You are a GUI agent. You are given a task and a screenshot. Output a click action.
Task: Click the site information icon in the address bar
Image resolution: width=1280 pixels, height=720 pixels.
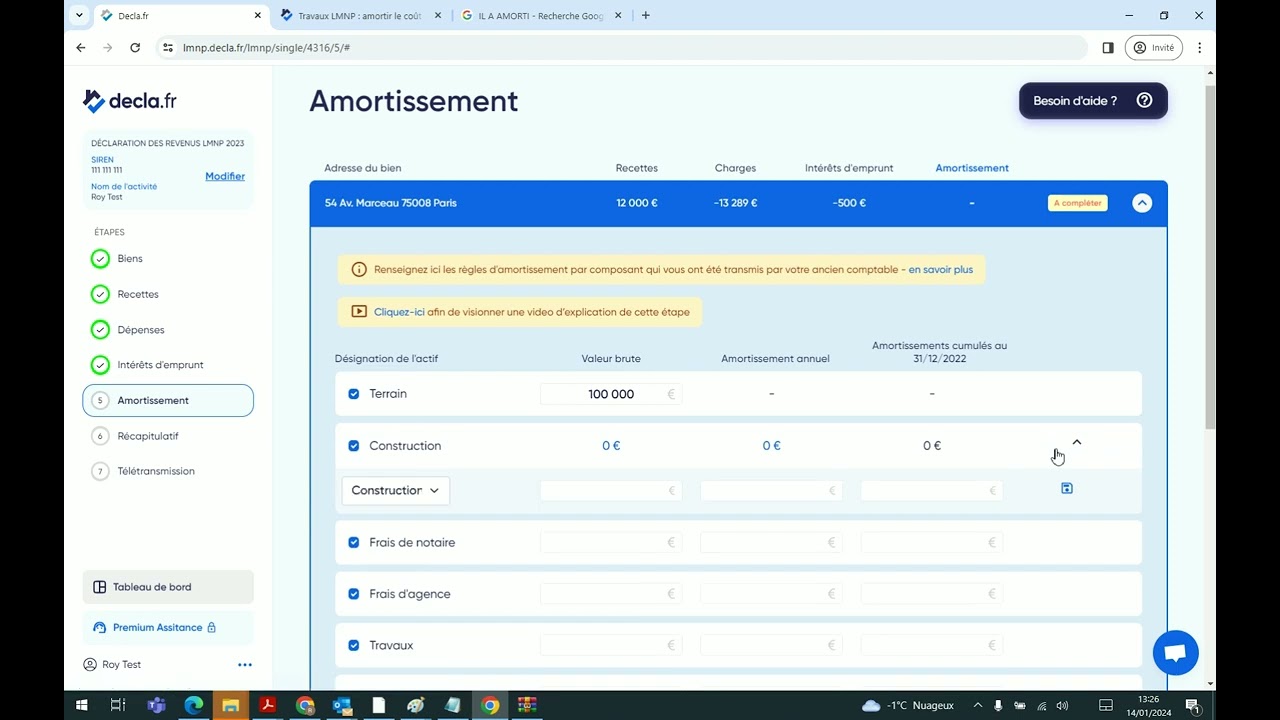click(x=168, y=47)
